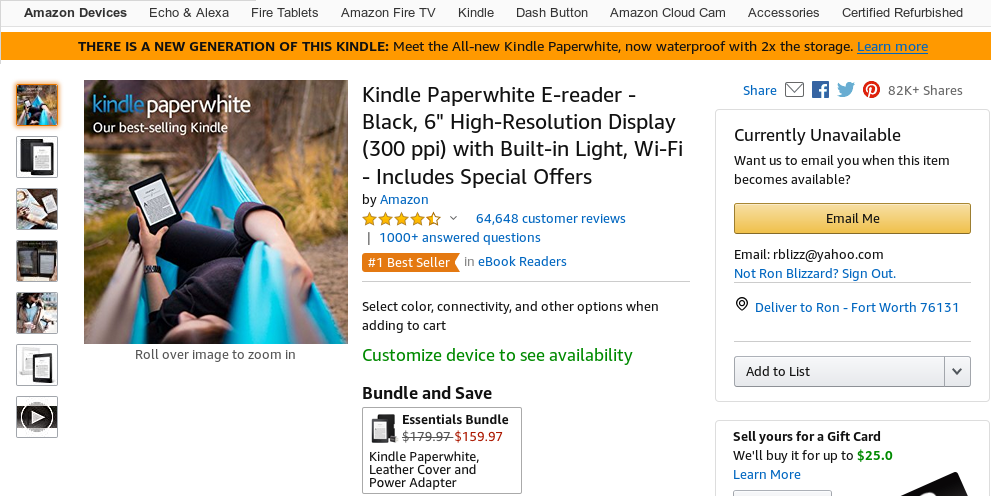Choose the Essentials Bundle option
The height and width of the screenshot is (496, 991).
tap(441, 450)
